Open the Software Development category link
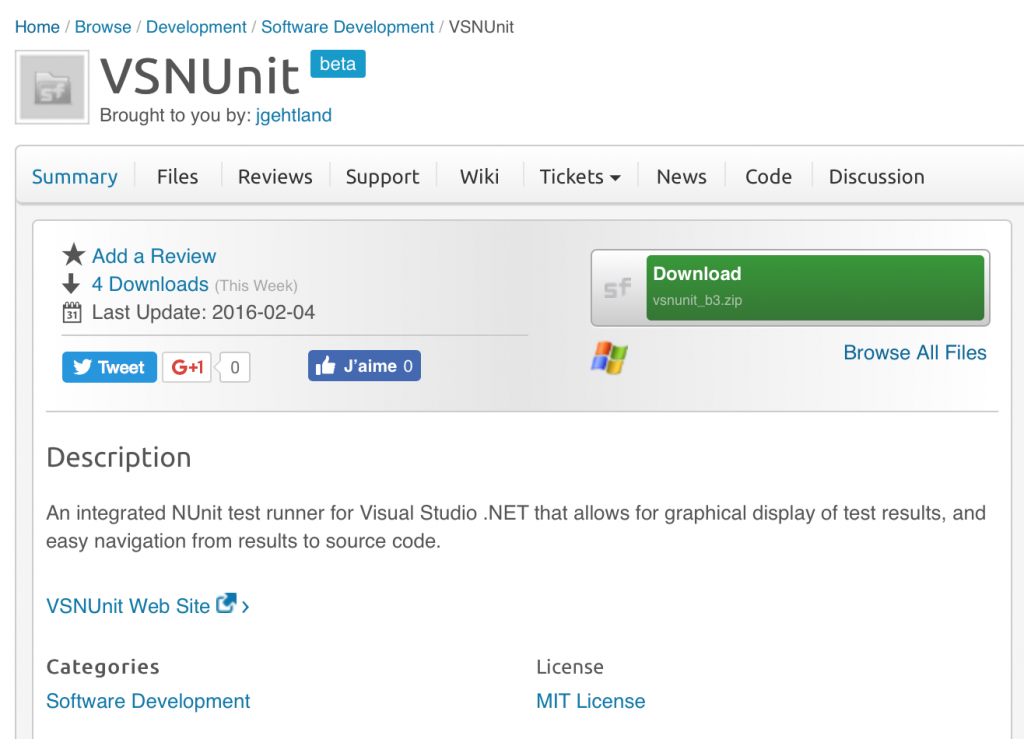Screen dimensions: 1024x739 pos(148,700)
